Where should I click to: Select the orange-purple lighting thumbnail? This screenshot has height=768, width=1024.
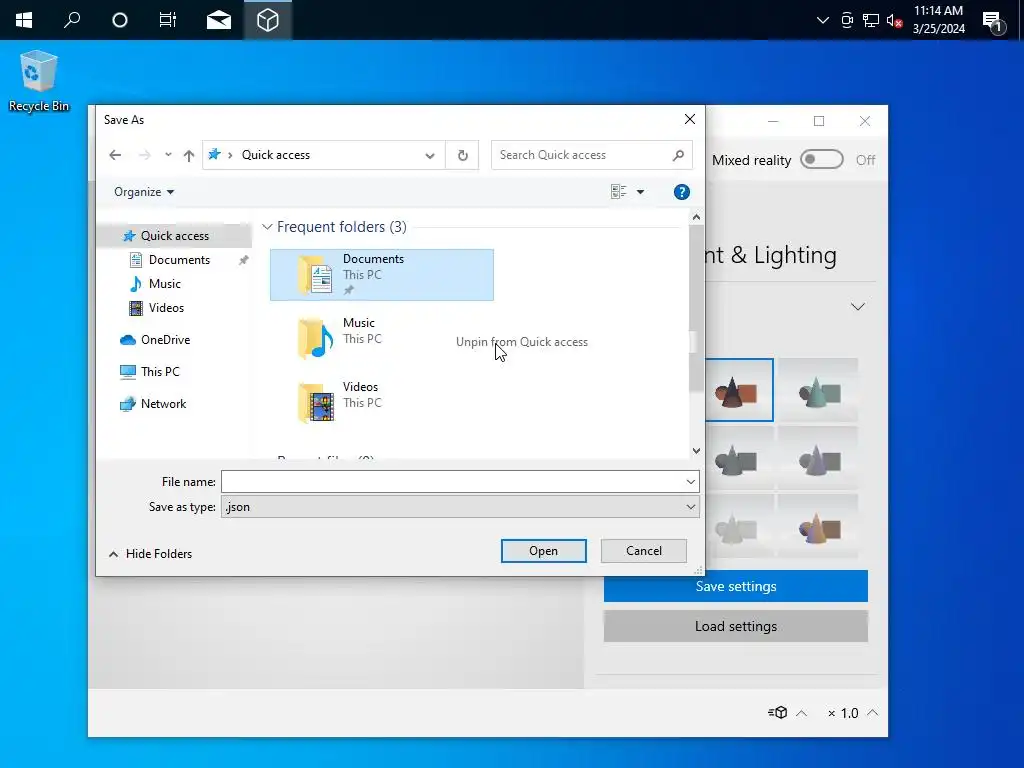818,526
